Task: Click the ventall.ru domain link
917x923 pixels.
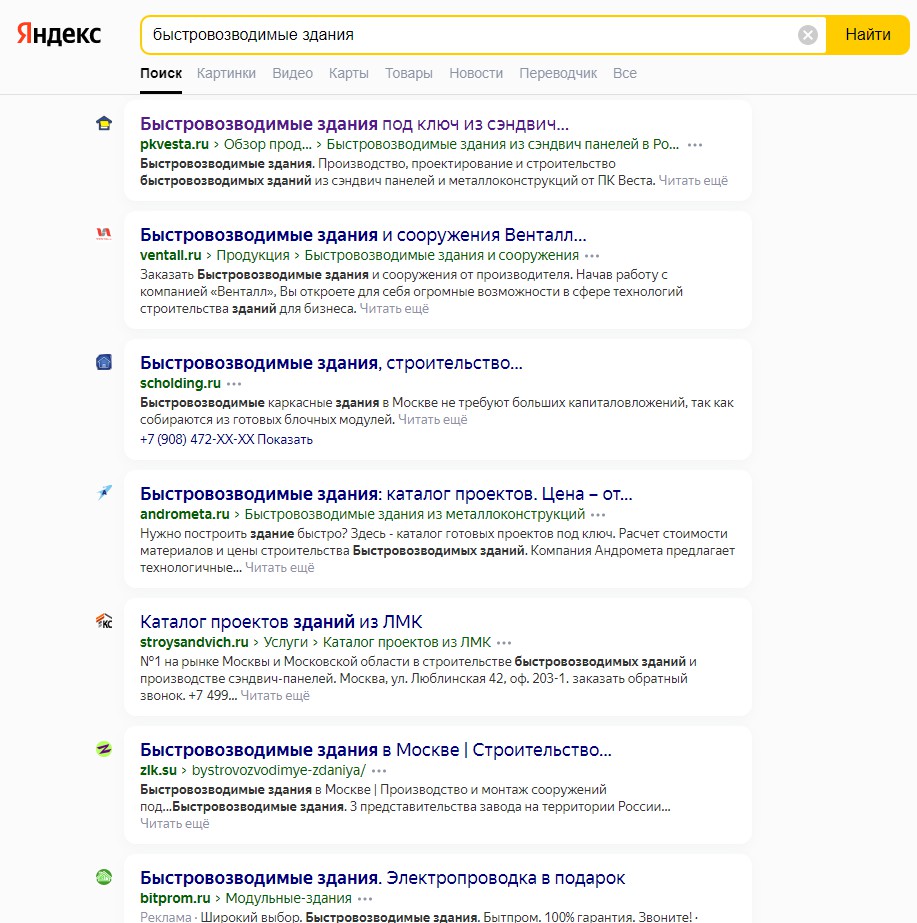Action: click(171, 255)
